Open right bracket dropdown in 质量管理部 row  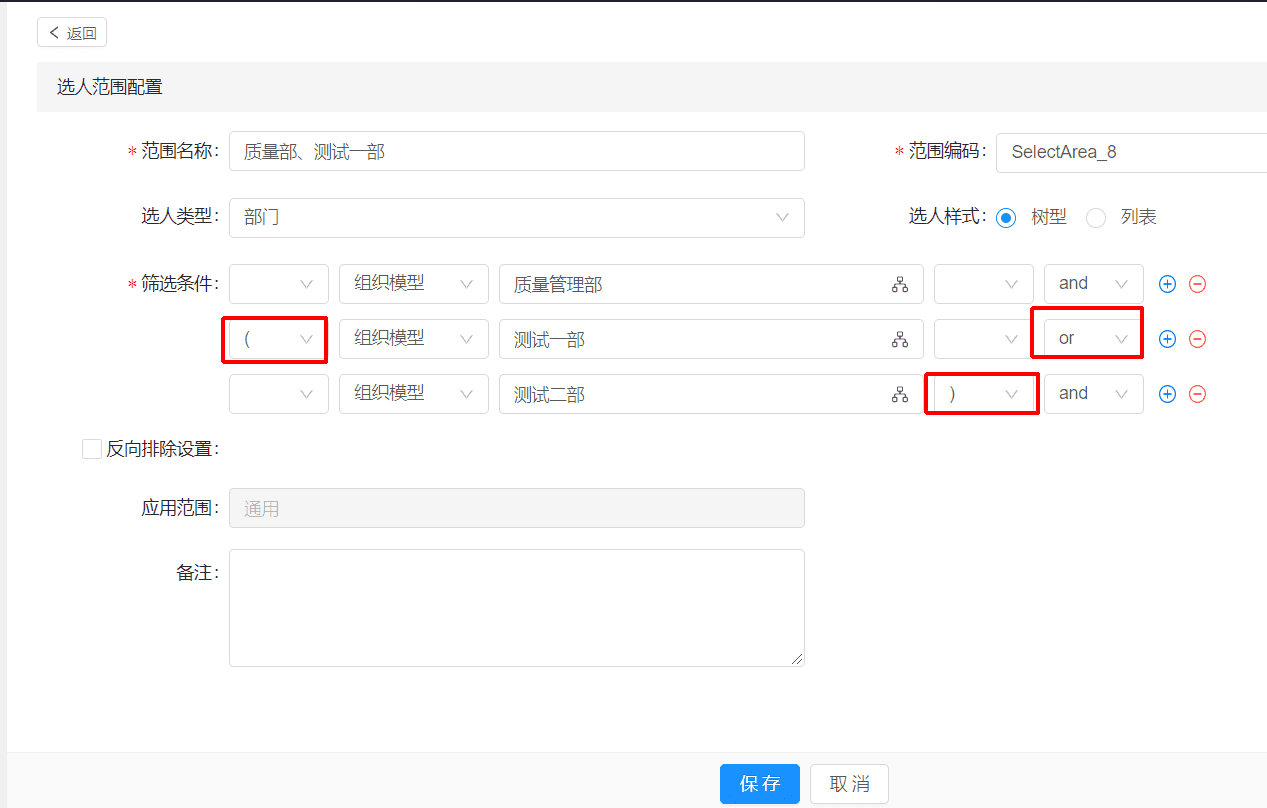pyautogui.click(x=984, y=284)
